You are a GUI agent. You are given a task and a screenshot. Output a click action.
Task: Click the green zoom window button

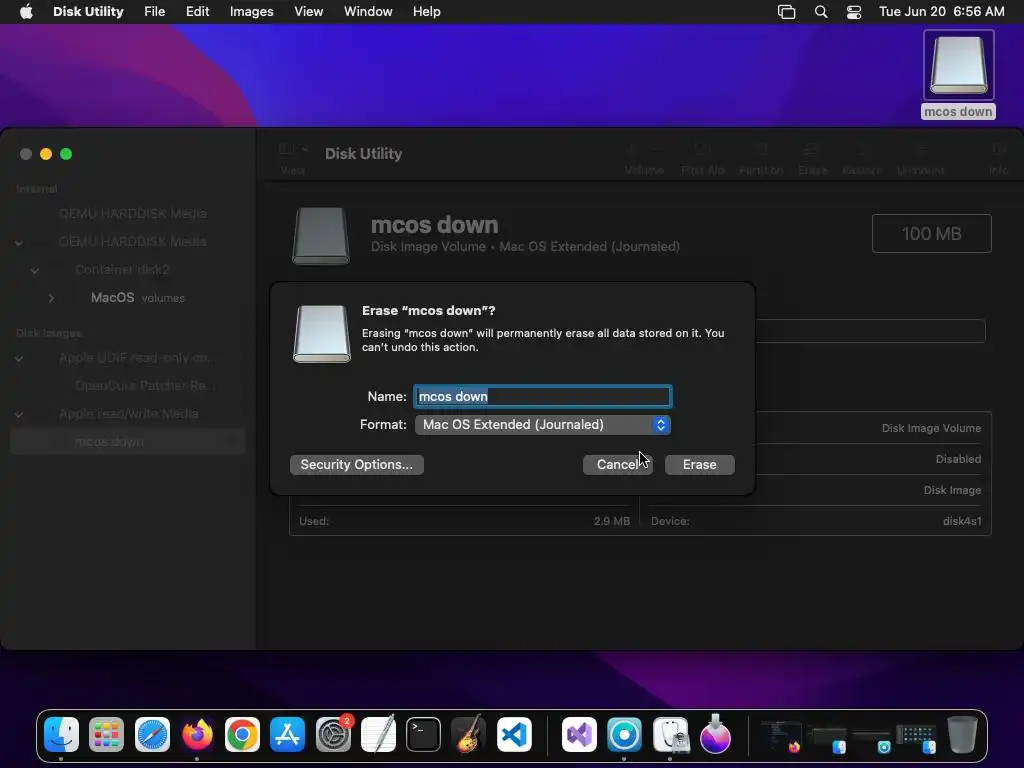point(66,154)
